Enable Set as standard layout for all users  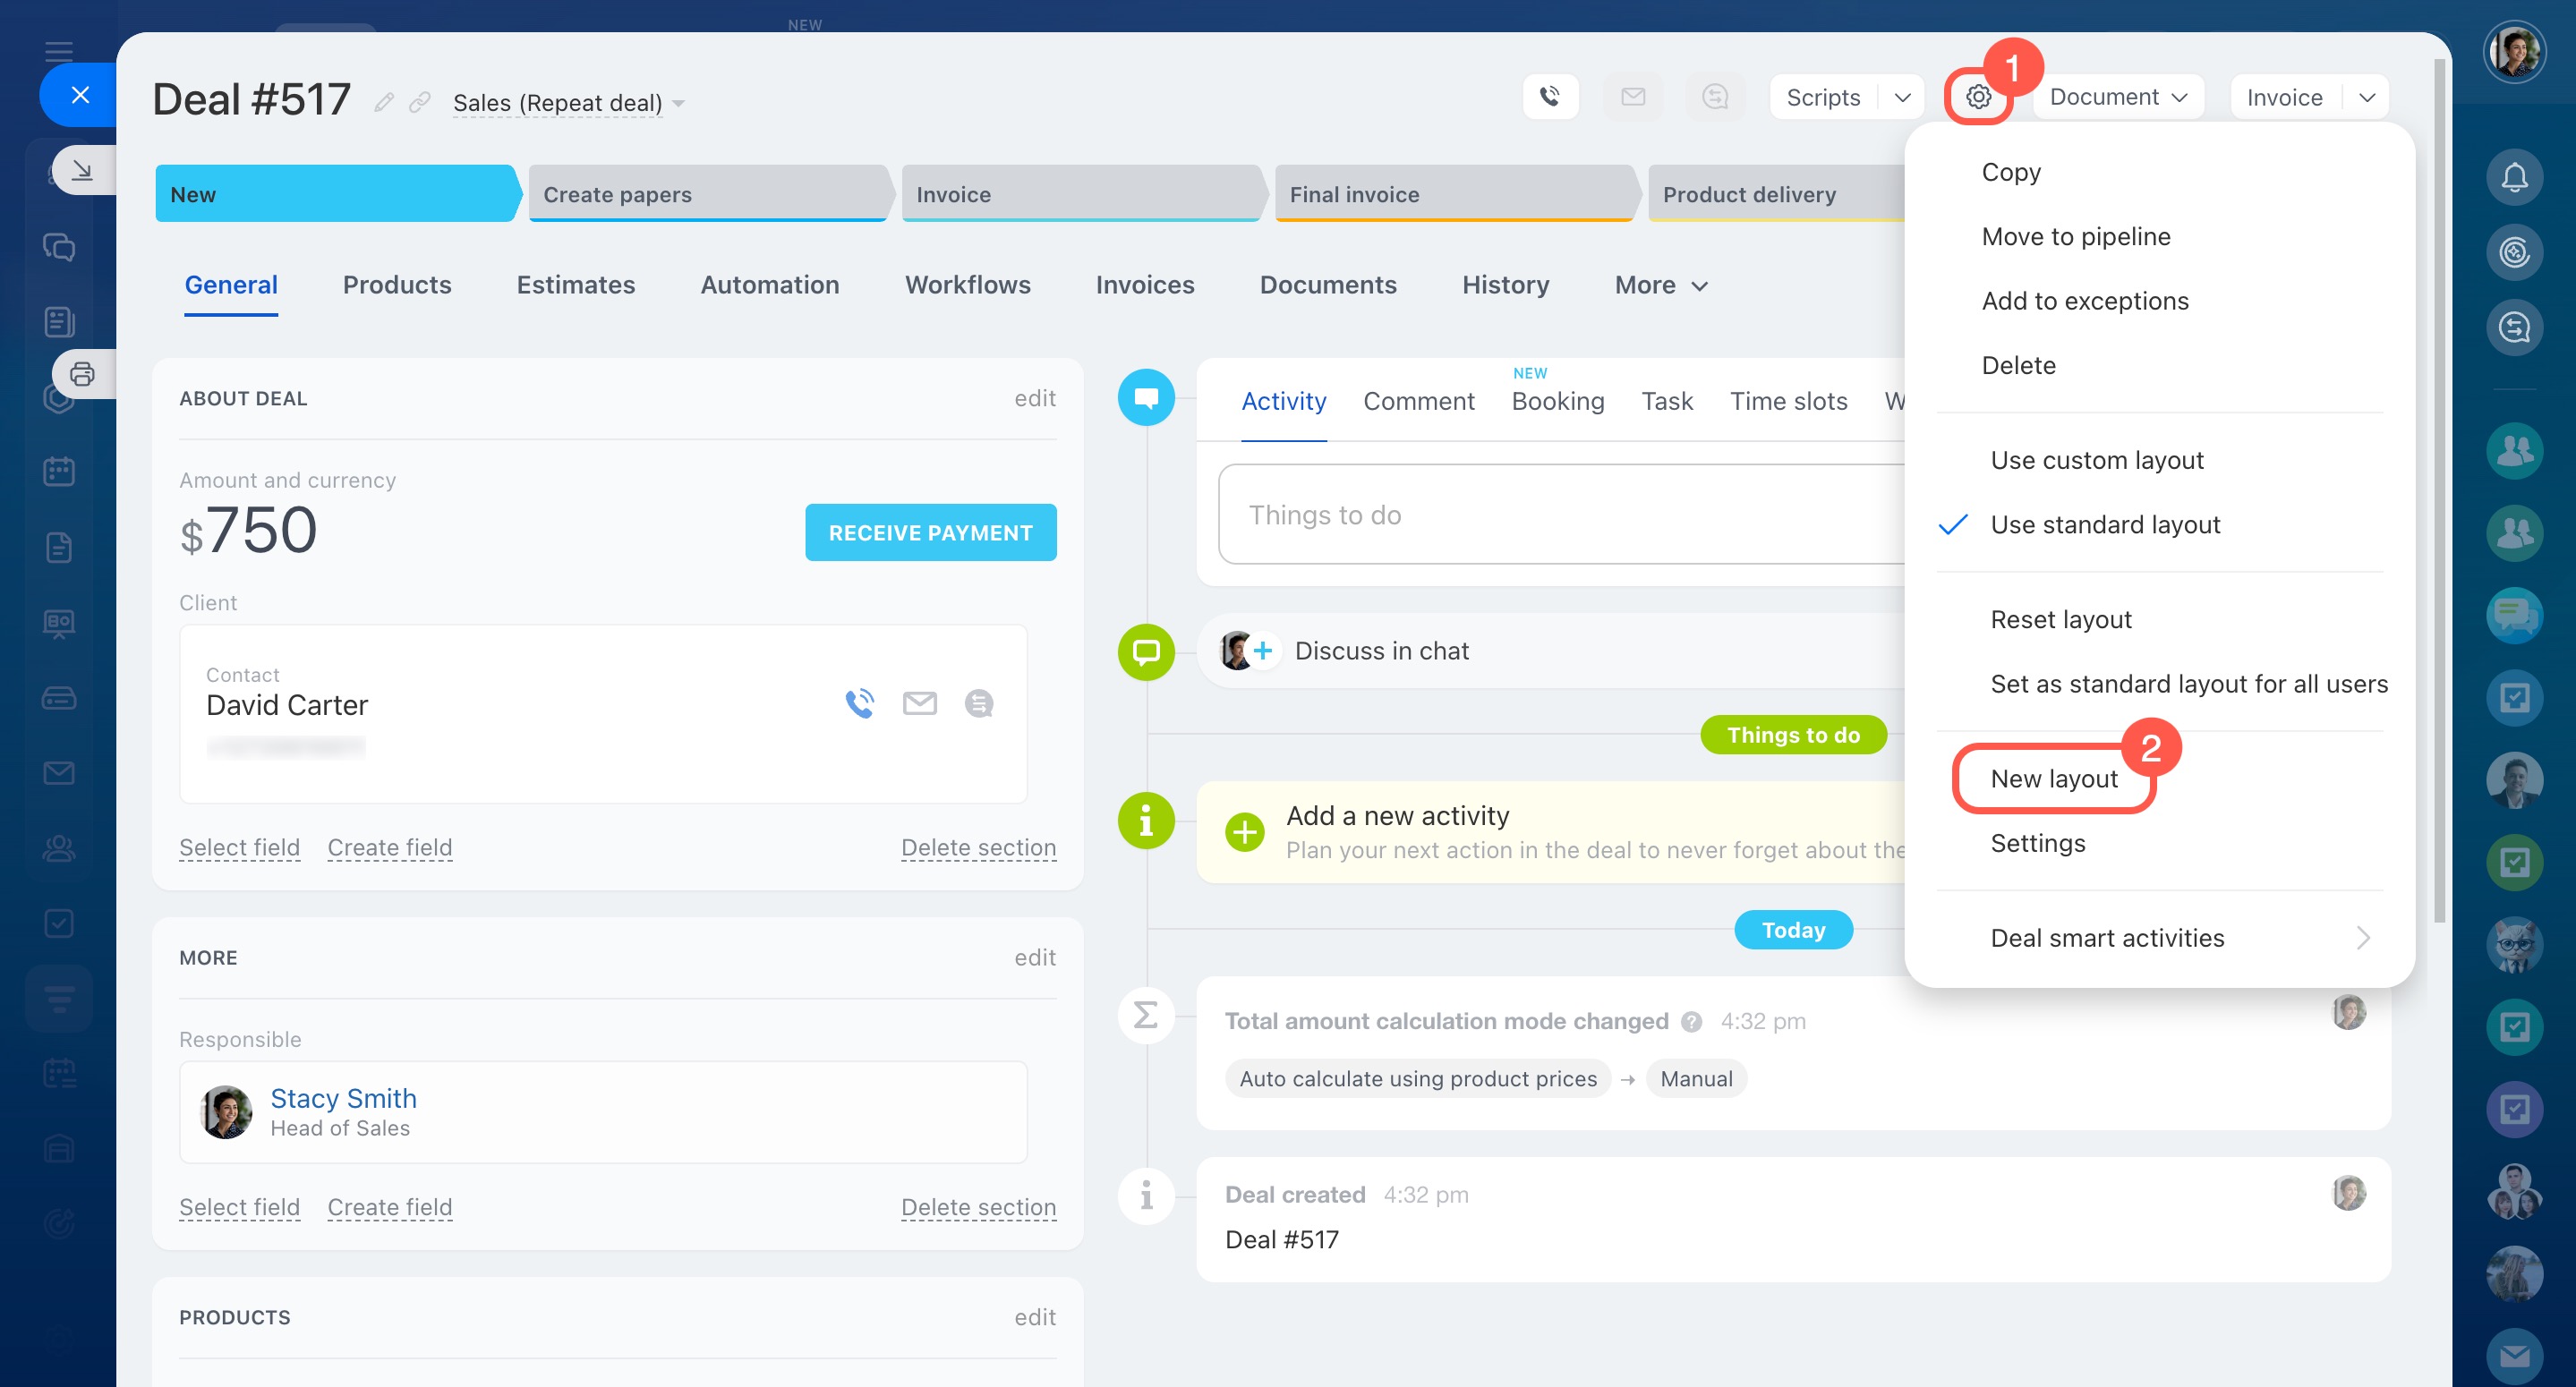pos(2188,684)
